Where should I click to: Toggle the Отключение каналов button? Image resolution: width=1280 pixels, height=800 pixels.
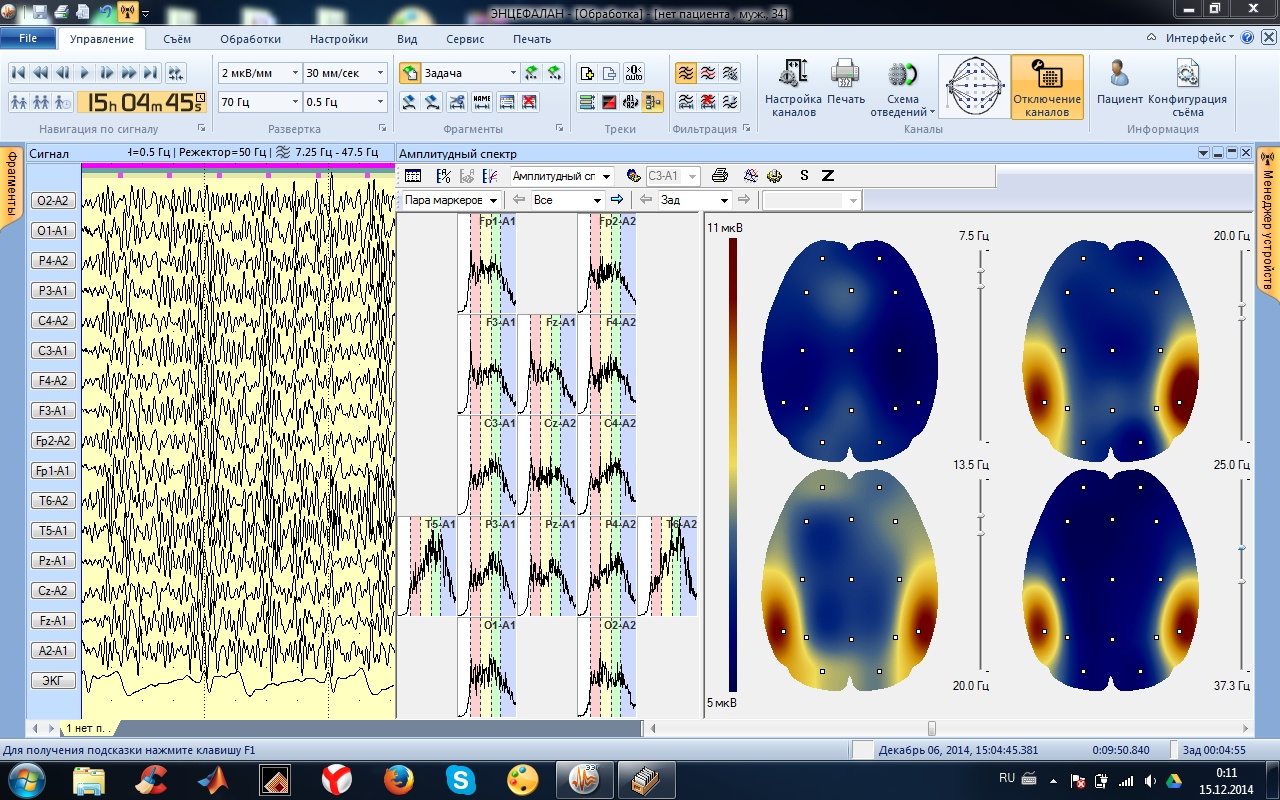tap(1047, 87)
